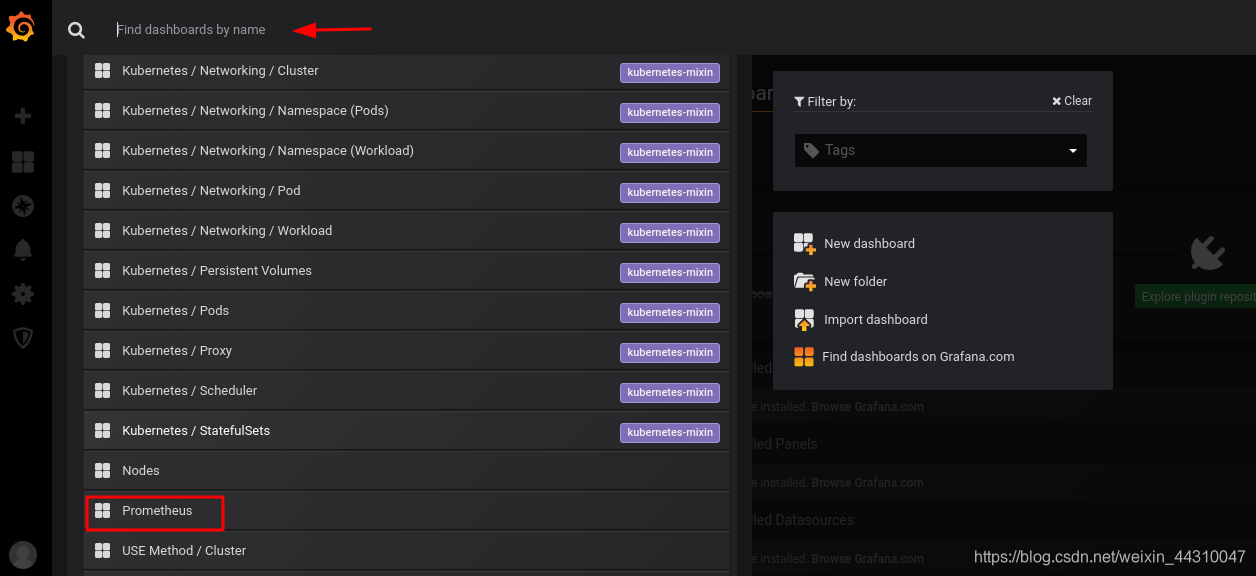The height and width of the screenshot is (576, 1256).
Task: Click the Tags dropdown caret arrow
Action: [1073, 151]
